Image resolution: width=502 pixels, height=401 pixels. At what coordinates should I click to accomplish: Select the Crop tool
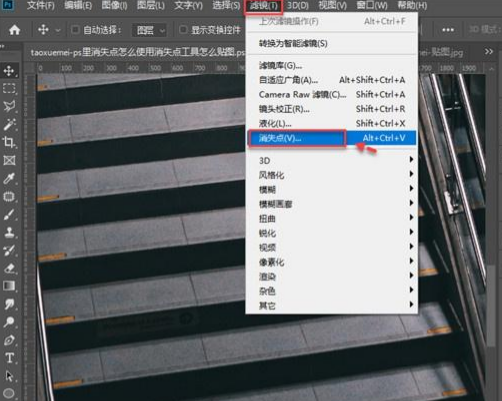tap(9, 142)
